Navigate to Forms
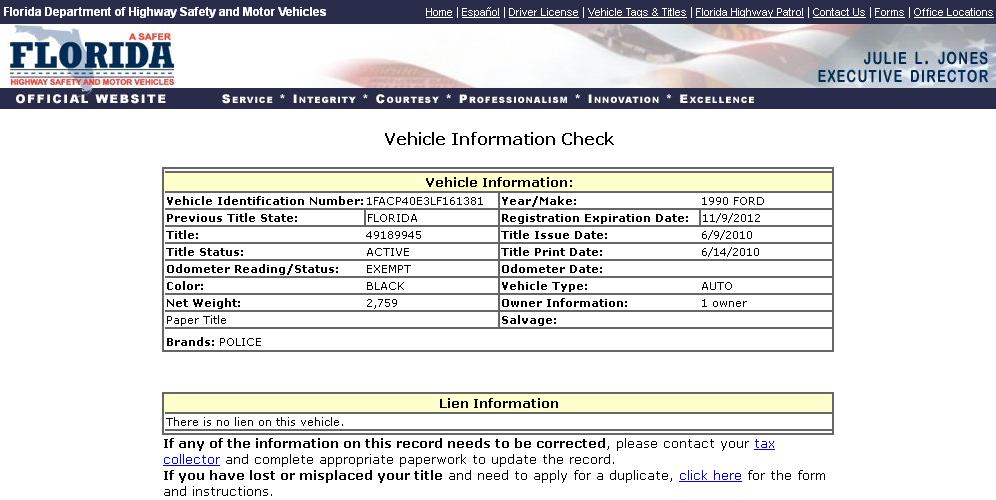Viewport: 996px width, 500px height. [x=889, y=12]
